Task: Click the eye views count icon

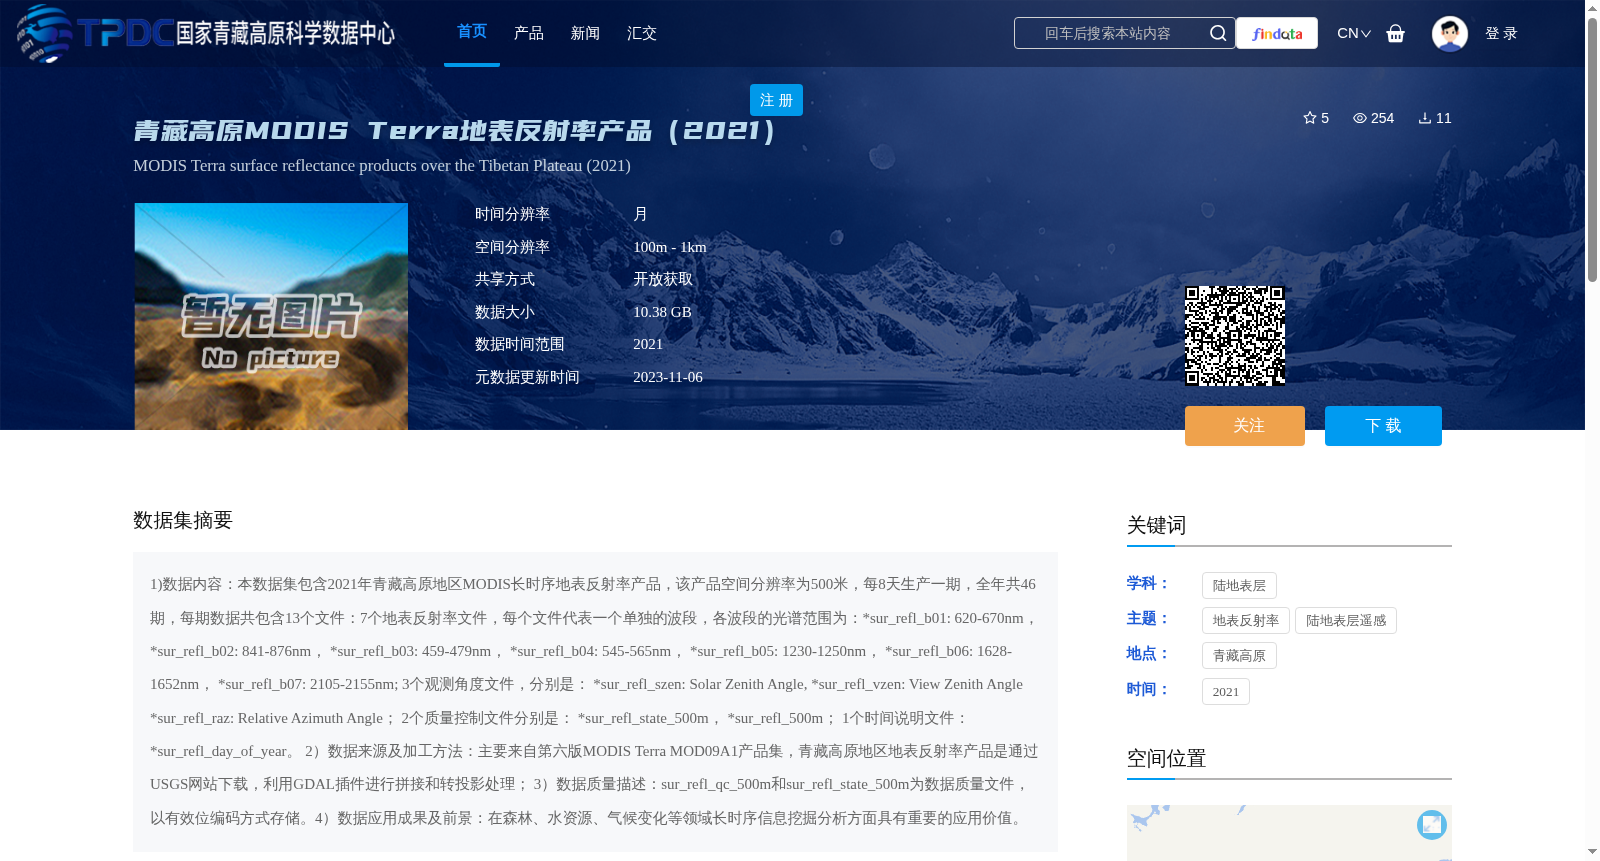Action: click(1360, 118)
